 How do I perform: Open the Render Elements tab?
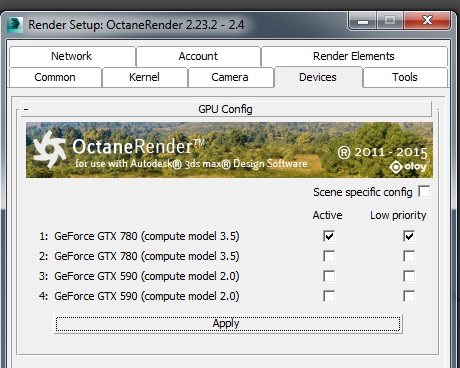354,56
